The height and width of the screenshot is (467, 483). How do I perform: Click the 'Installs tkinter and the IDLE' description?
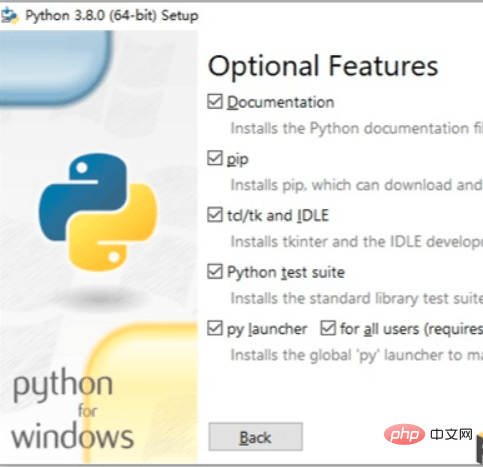pos(356,242)
